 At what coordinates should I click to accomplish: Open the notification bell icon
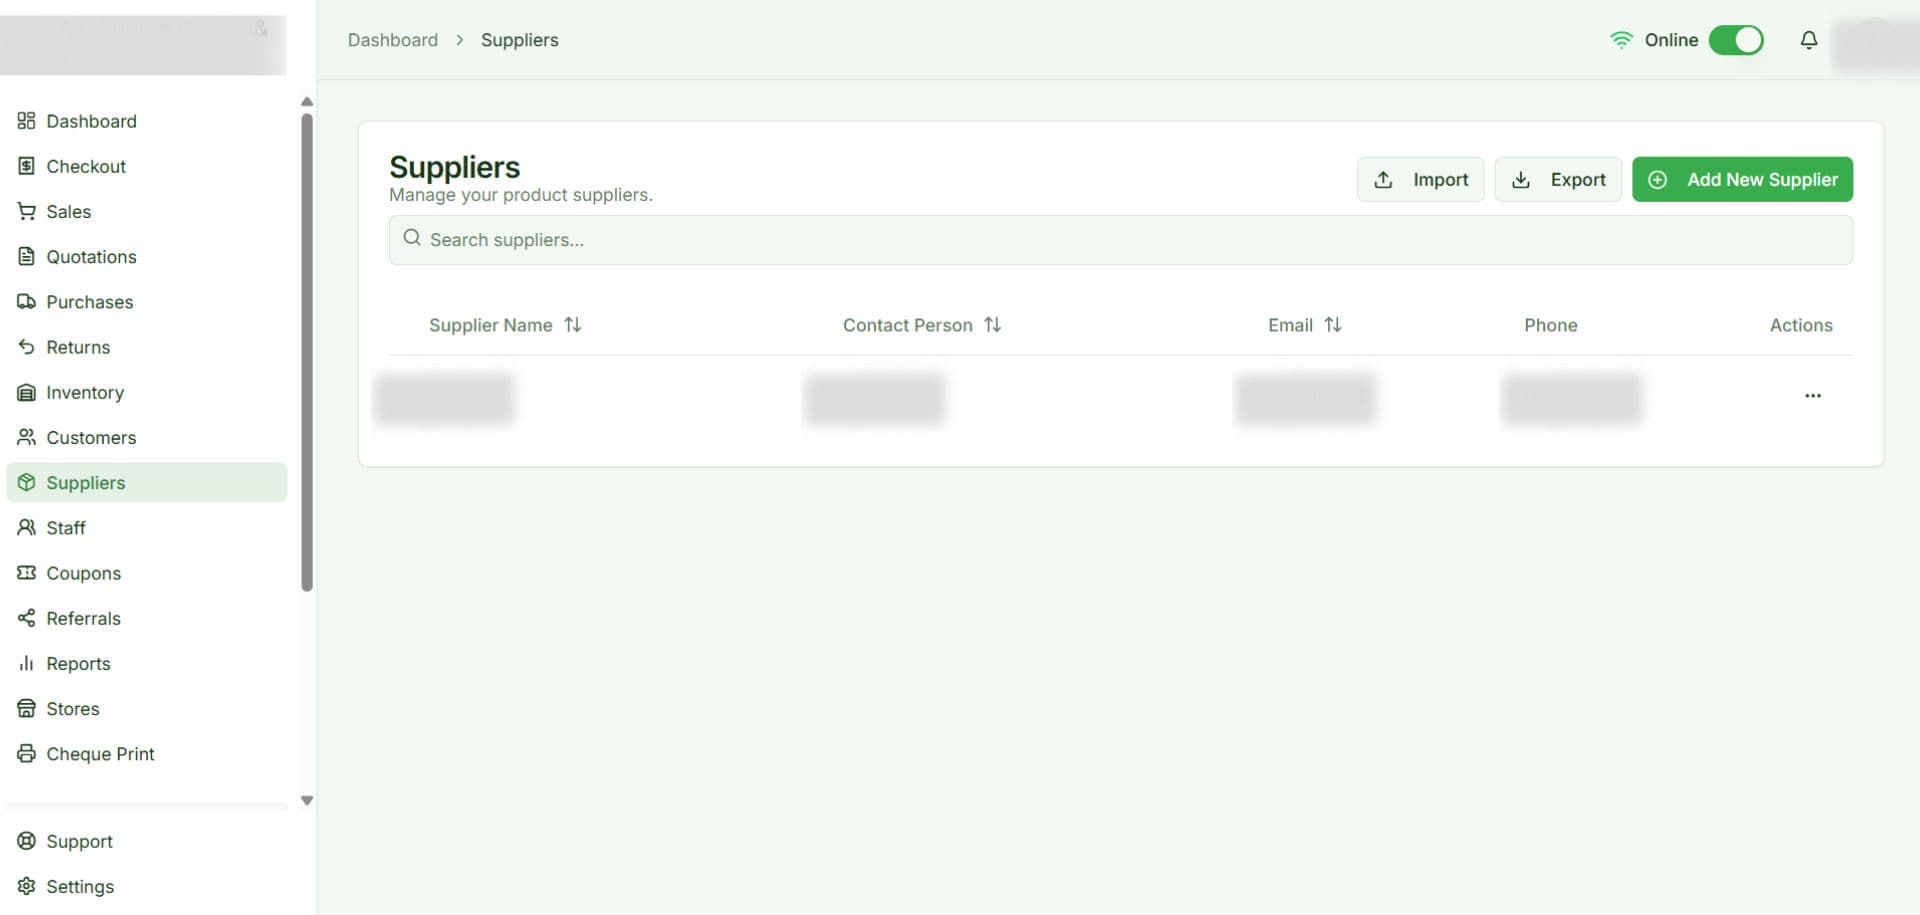click(1809, 40)
